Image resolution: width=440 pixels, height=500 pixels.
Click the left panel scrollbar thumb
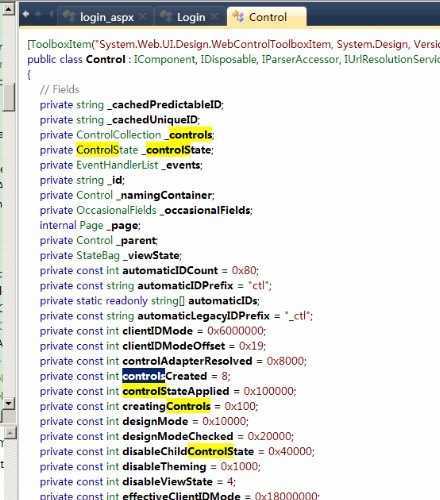click(9, 97)
